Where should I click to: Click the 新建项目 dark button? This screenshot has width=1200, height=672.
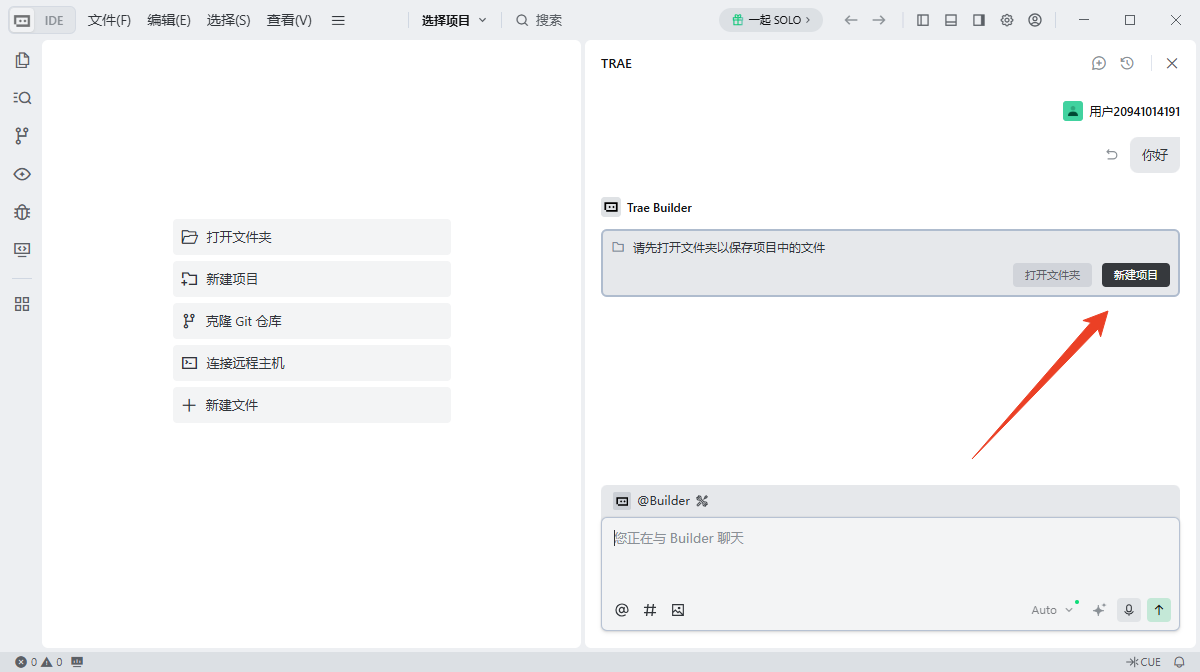[x=1135, y=274]
